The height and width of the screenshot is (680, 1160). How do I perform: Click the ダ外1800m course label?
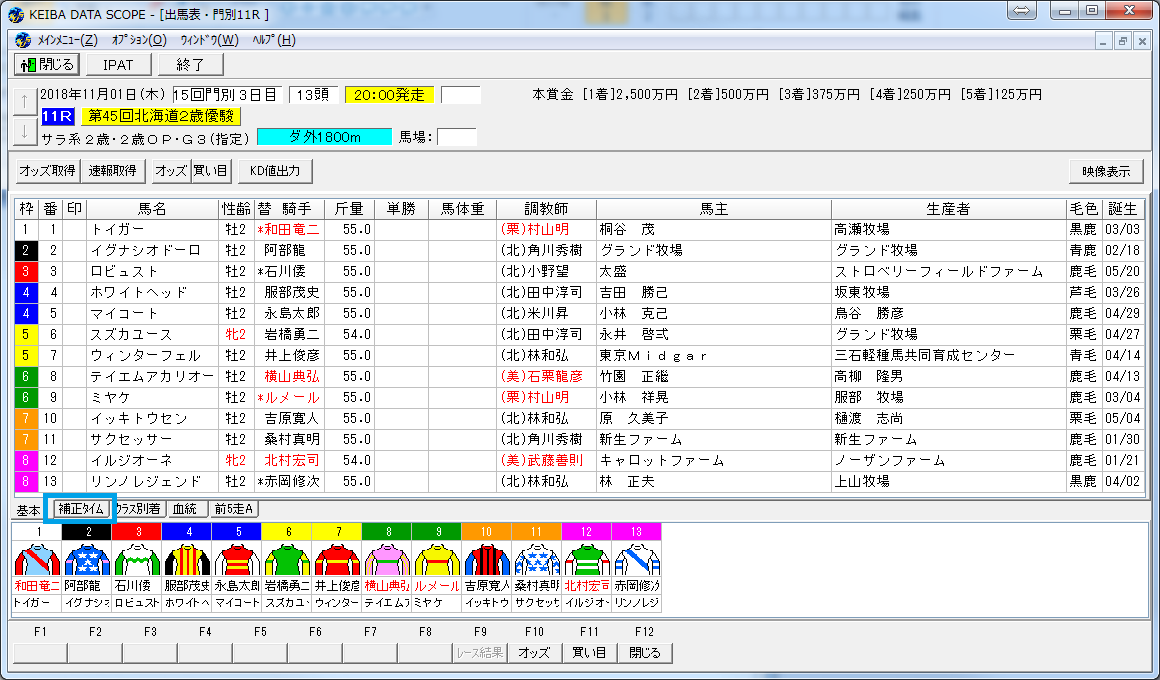pyautogui.click(x=324, y=137)
